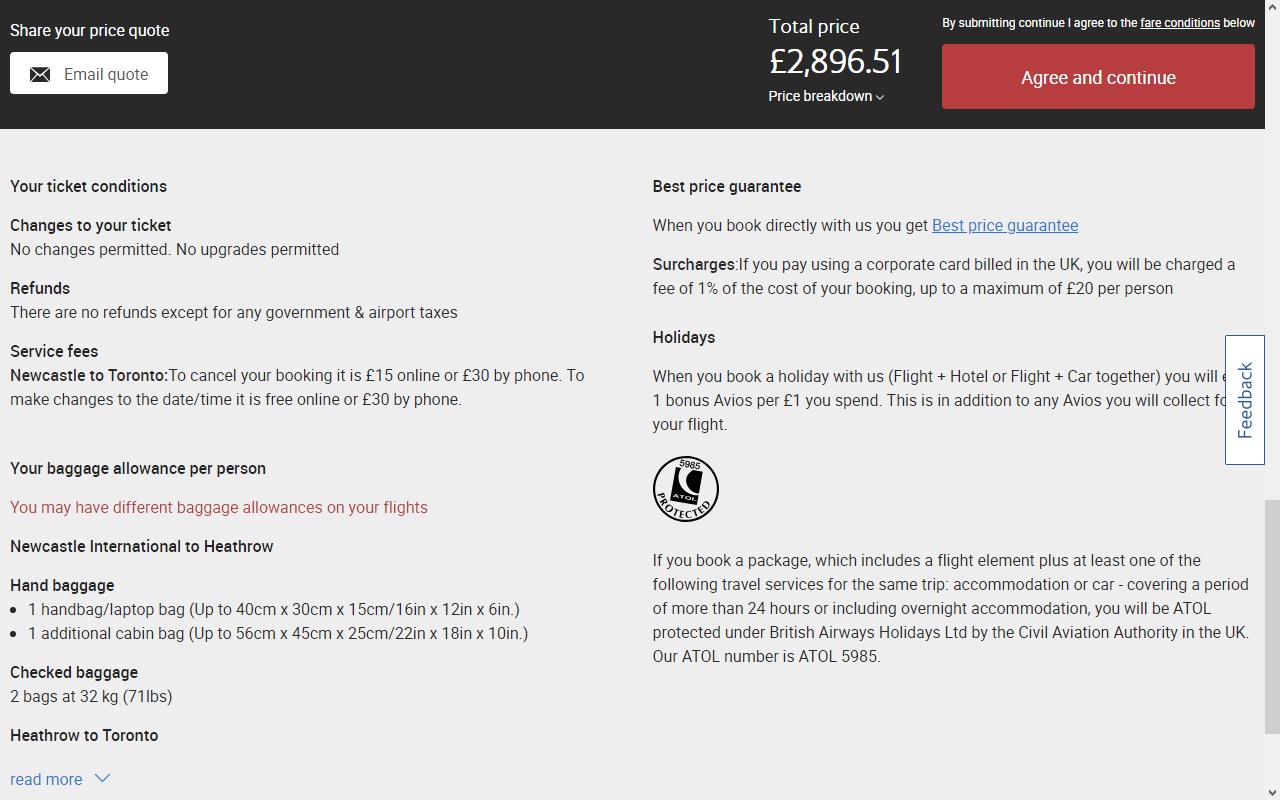Image resolution: width=1280 pixels, height=800 pixels.
Task: Open the Feedback side tab
Action: coord(1245,400)
